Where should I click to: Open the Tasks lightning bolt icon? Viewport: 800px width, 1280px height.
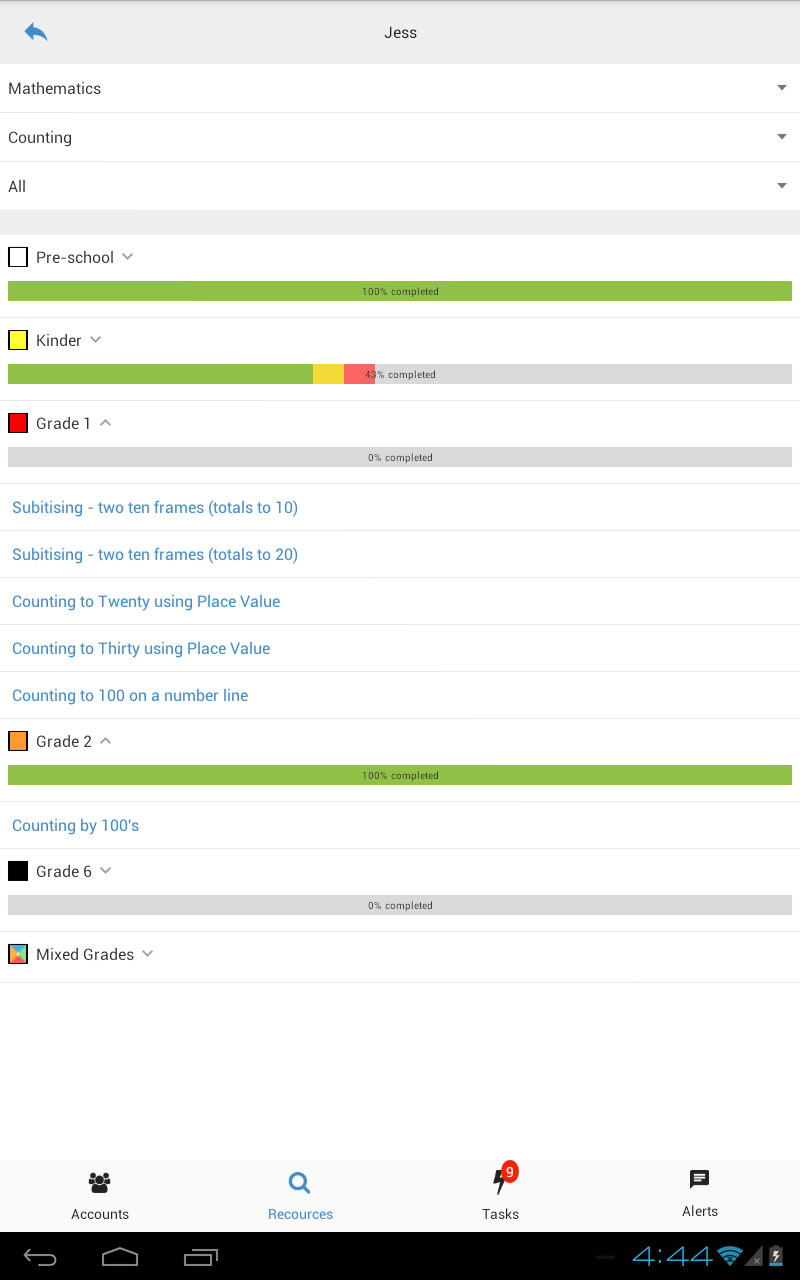point(500,1183)
